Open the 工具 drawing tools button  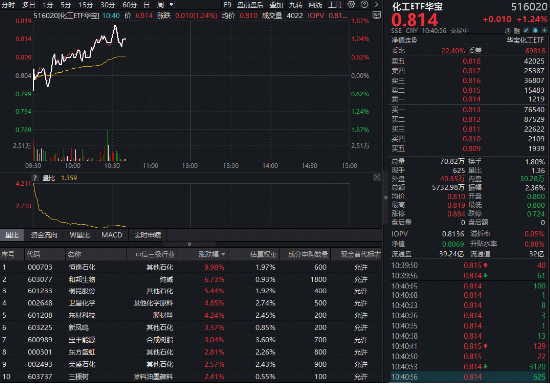[334, 5]
